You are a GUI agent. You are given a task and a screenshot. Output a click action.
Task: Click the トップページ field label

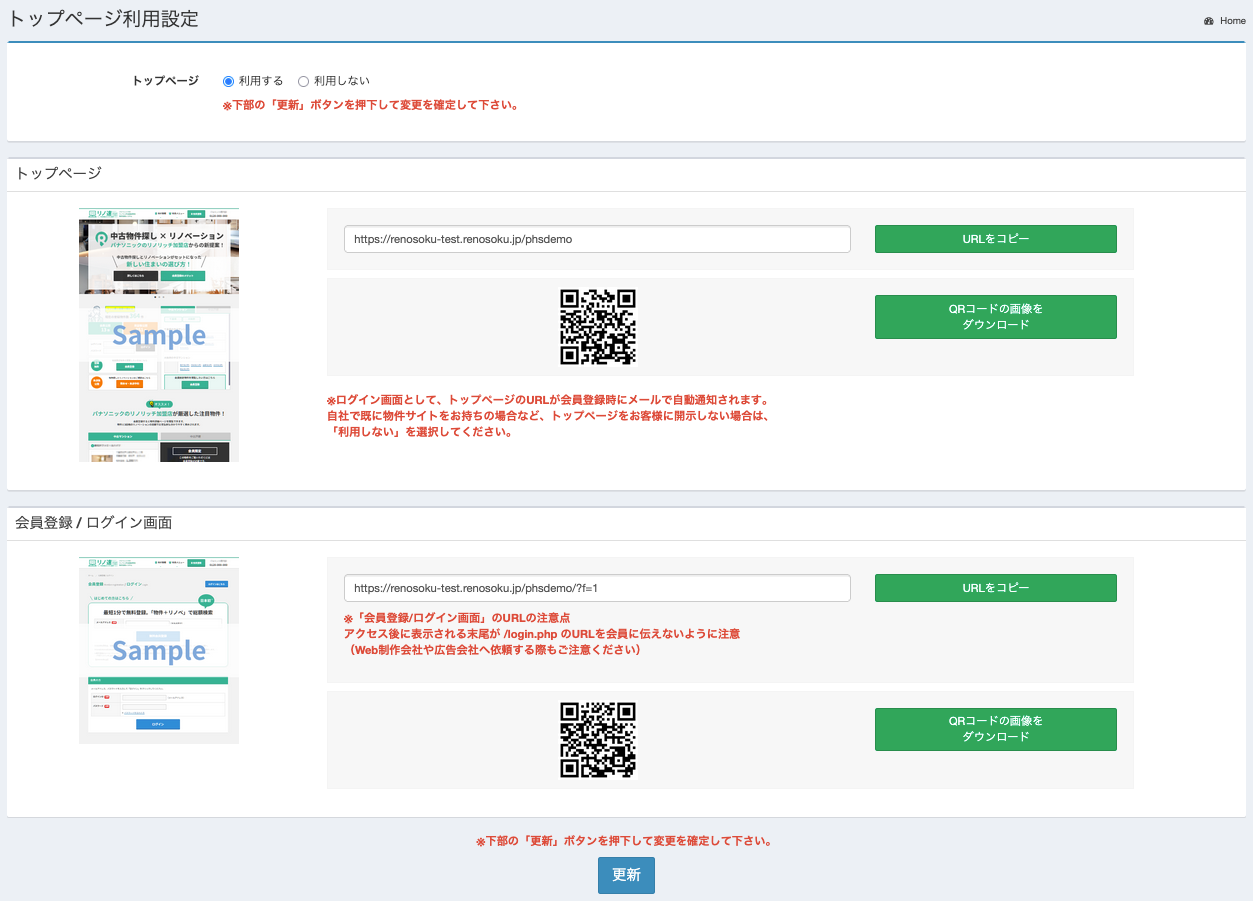[166, 81]
